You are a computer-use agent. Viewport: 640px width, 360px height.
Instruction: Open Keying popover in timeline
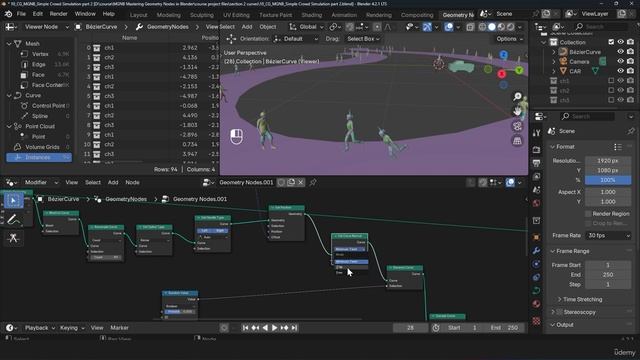point(72,328)
